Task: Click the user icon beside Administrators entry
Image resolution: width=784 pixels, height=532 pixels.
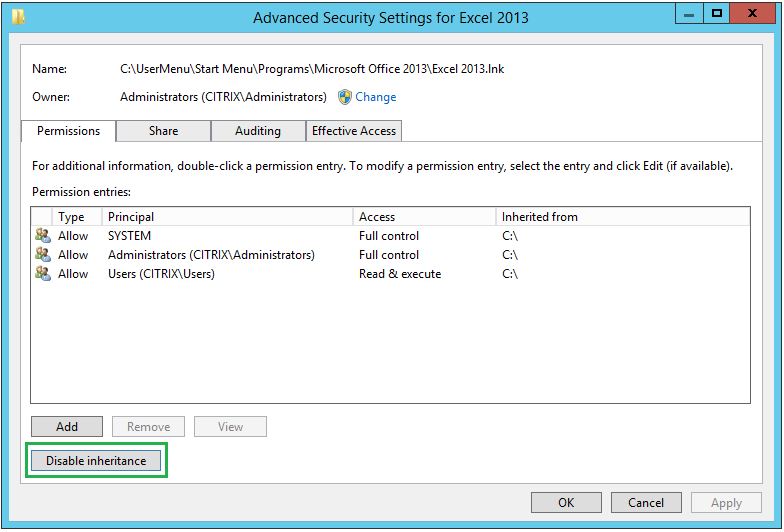Action: pos(42,255)
